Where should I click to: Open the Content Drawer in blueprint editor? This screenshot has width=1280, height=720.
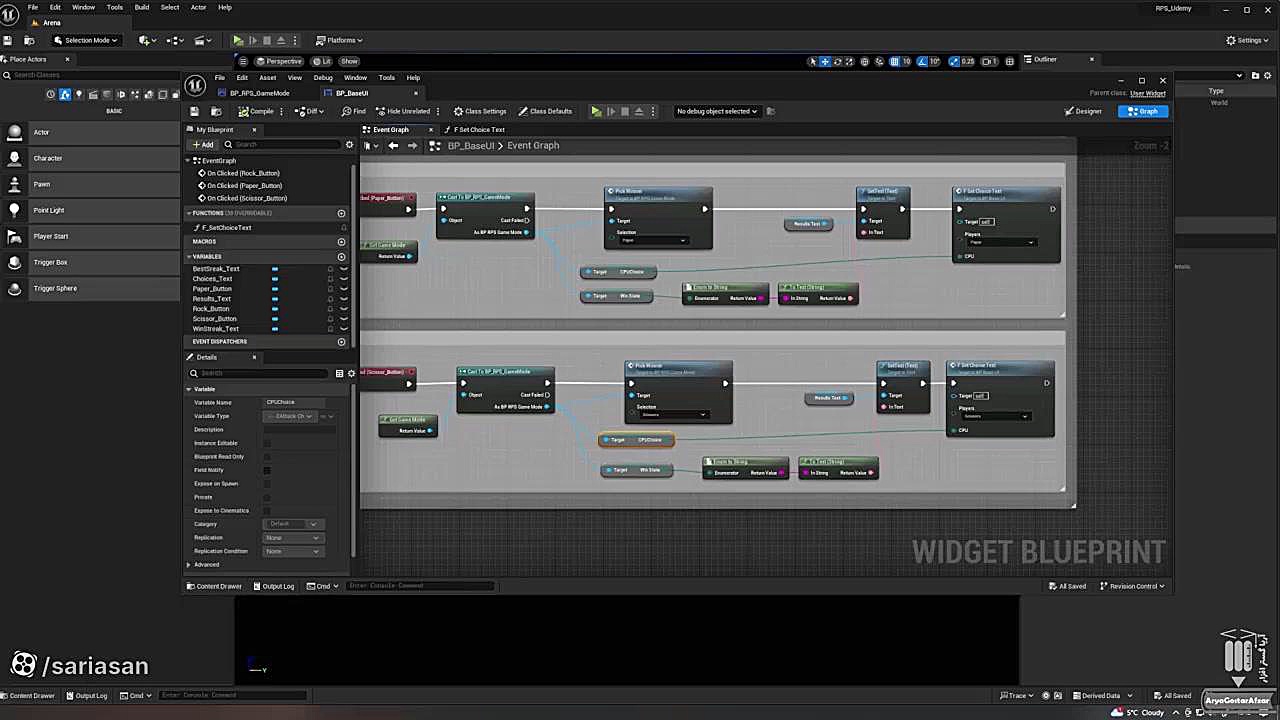click(214, 586)
